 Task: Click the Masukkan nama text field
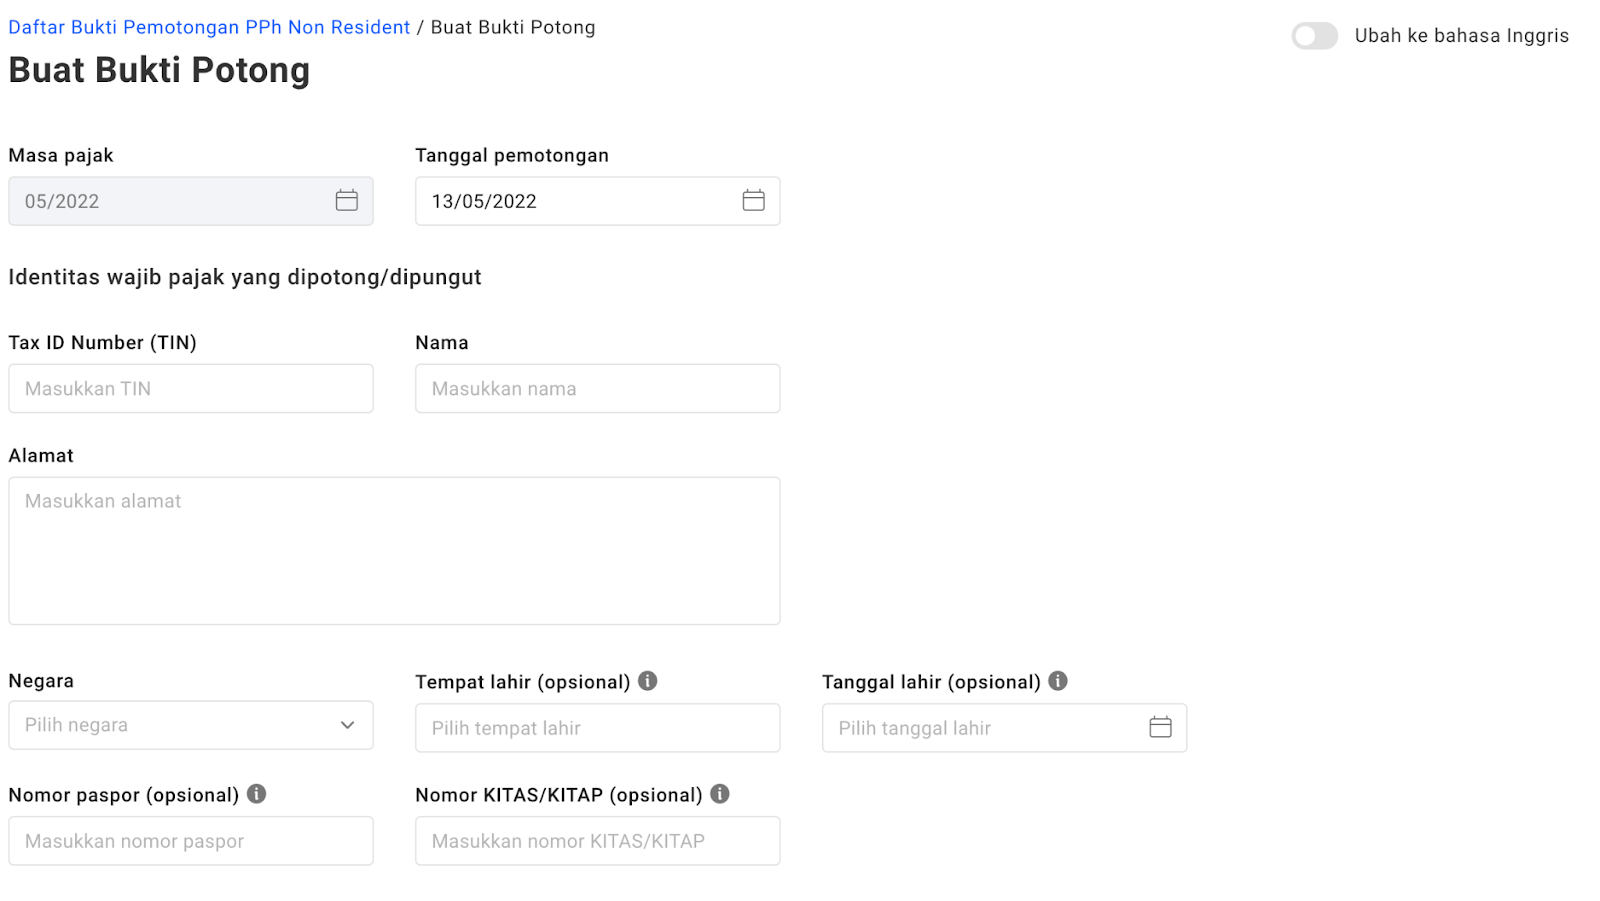[x=597, y=389]
